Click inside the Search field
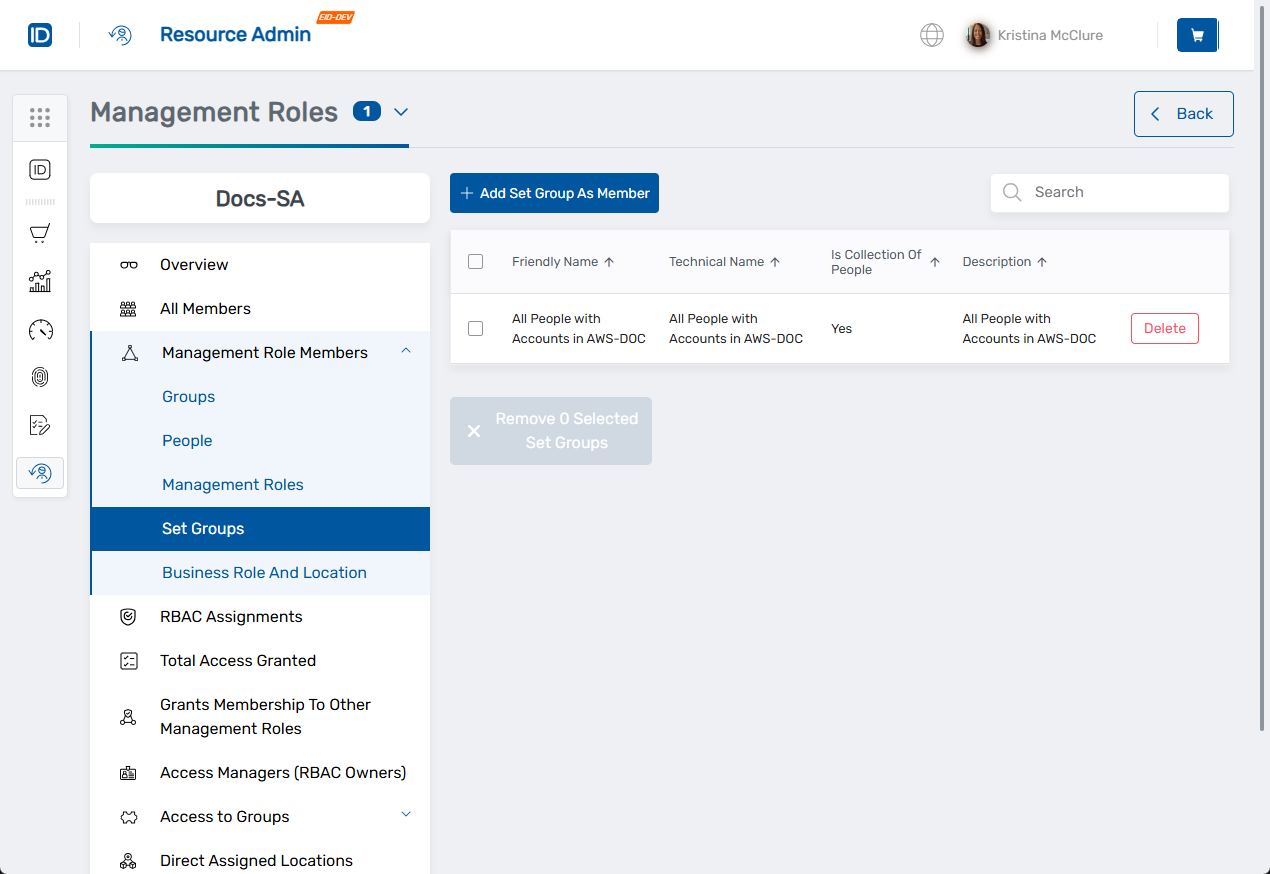Image resolution: width=1270 pixels, height=874 pixels. click(1109, 192)
